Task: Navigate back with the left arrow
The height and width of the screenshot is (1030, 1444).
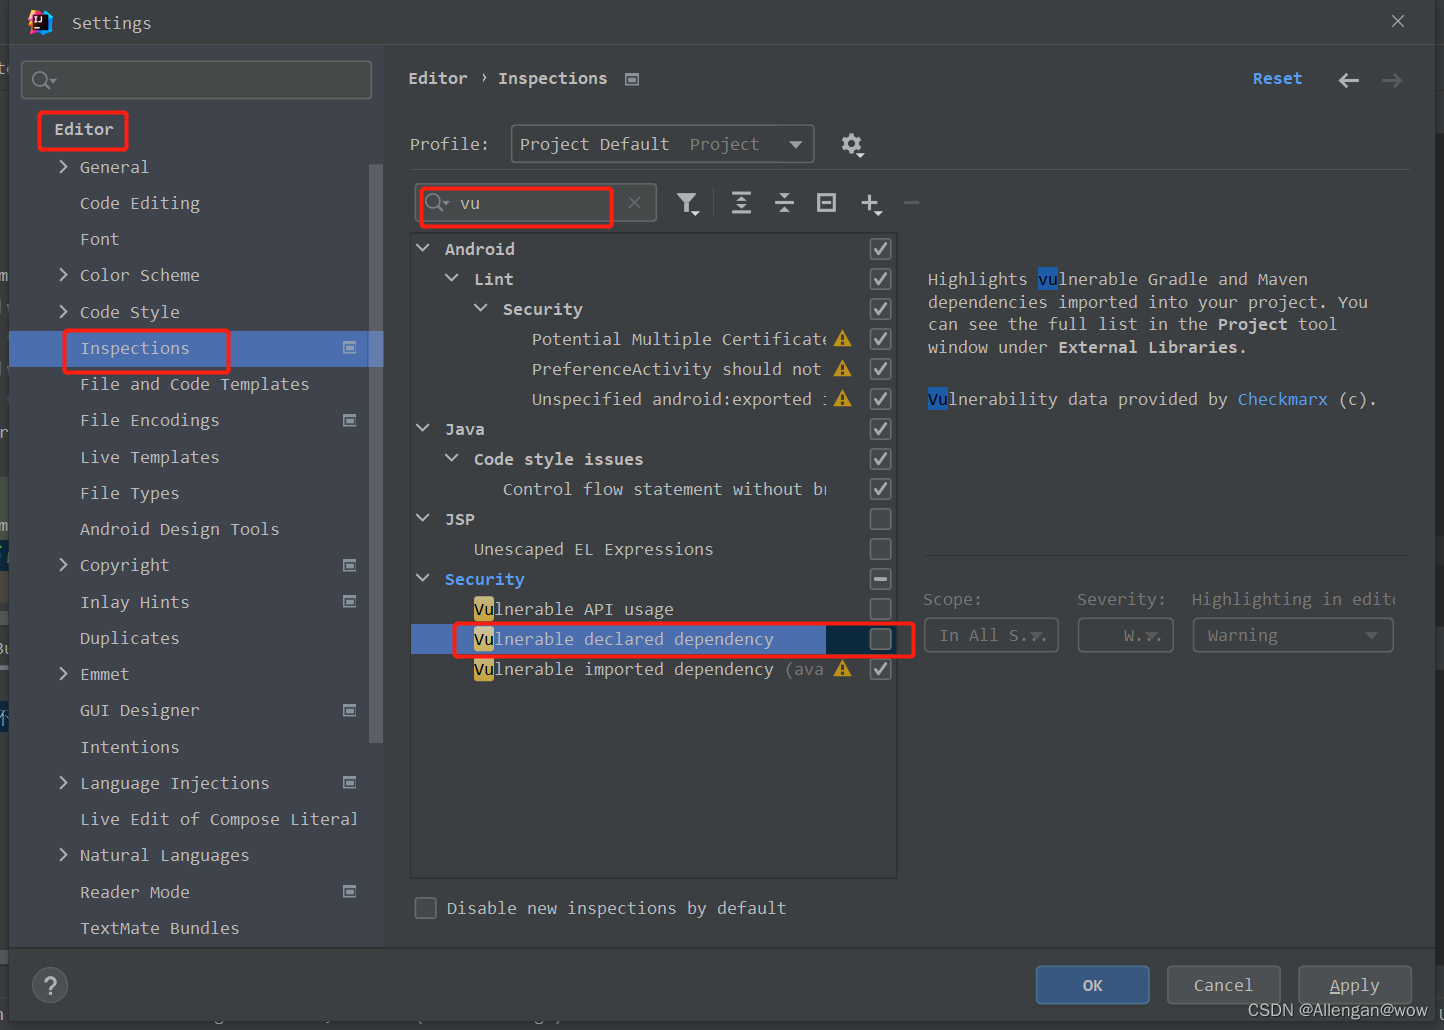Action: point(1348,80)
